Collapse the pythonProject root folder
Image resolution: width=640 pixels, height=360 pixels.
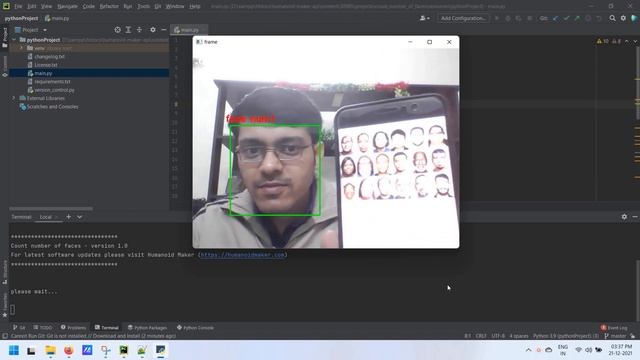14,40
